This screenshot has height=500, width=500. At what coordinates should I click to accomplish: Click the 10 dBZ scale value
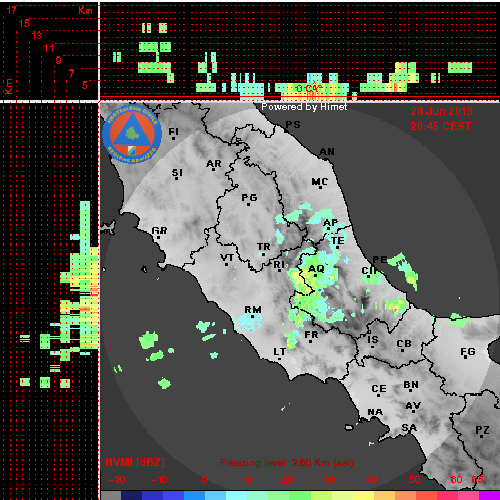pos(246,480)
